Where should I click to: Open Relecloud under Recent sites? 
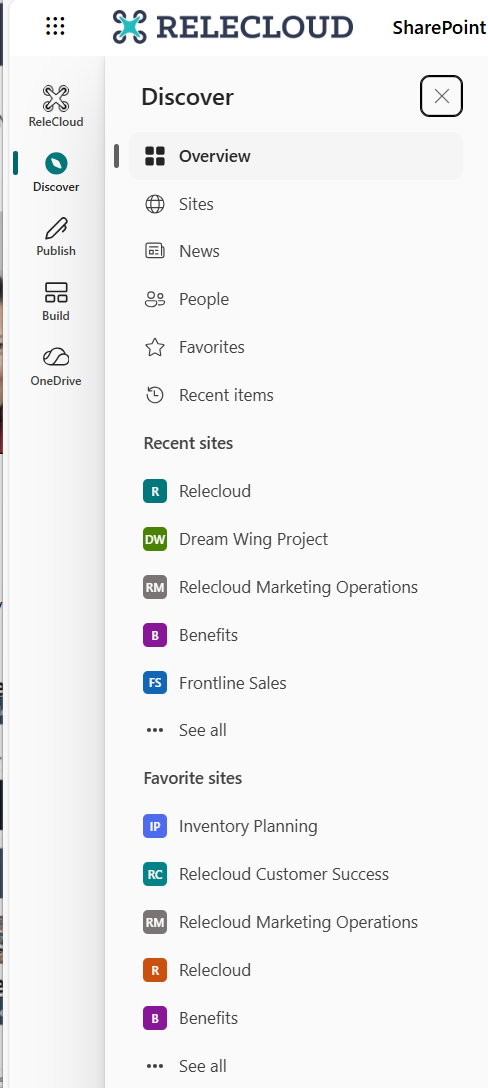[296, 491]
